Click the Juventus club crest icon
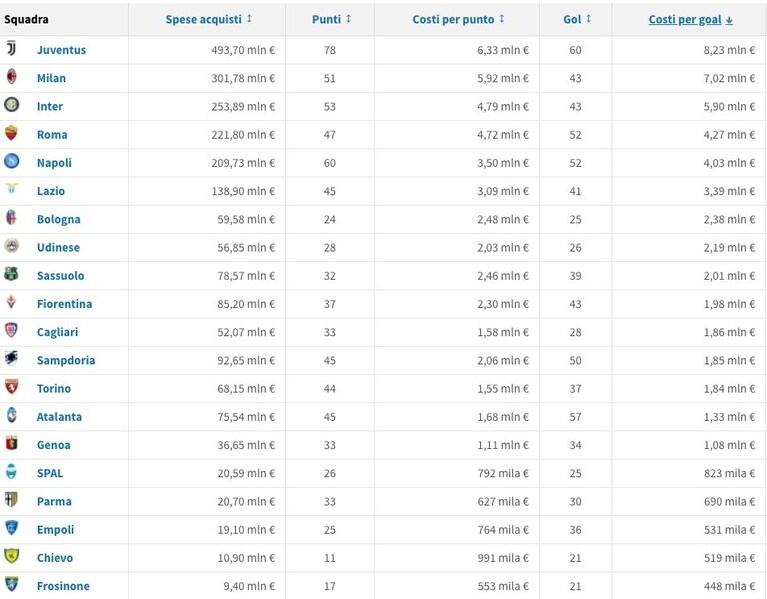767x599 pixels. pos(11,48)
